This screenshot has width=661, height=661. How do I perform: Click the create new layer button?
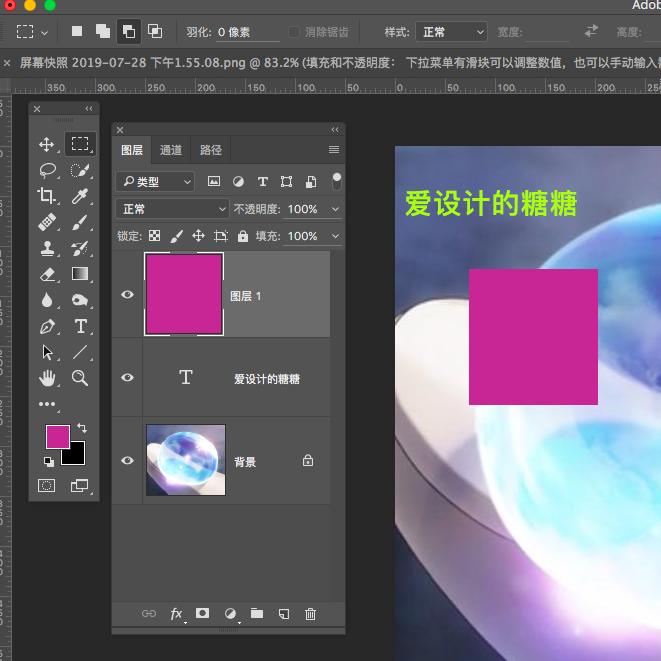(x=284, y=614)
